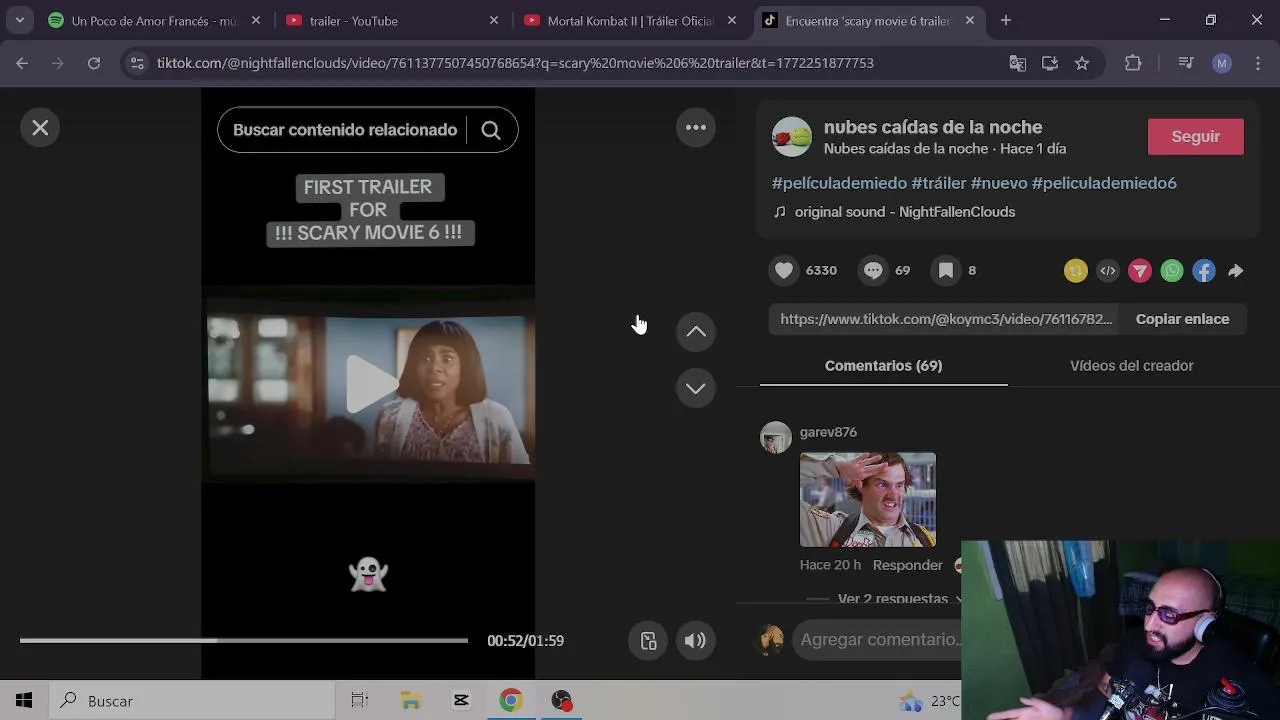Screen dimensions: 1280x720
Task: Open the Windows Start menu
Action: [x=24, y=701]
